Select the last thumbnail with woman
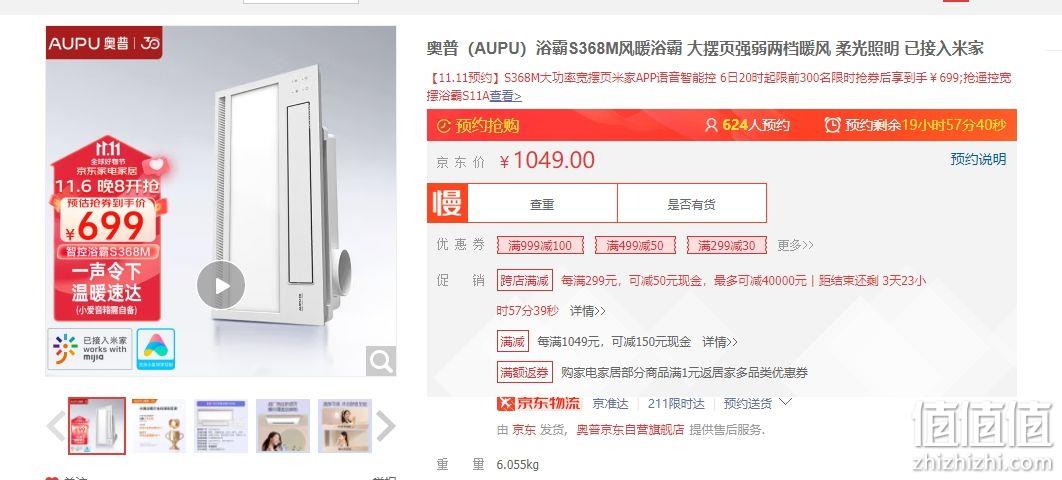 [345, 426]
